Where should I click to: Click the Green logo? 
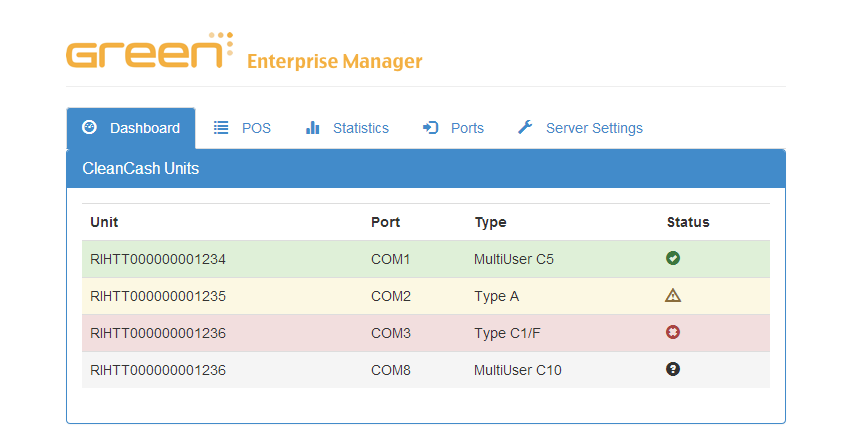tap(150, 51)
